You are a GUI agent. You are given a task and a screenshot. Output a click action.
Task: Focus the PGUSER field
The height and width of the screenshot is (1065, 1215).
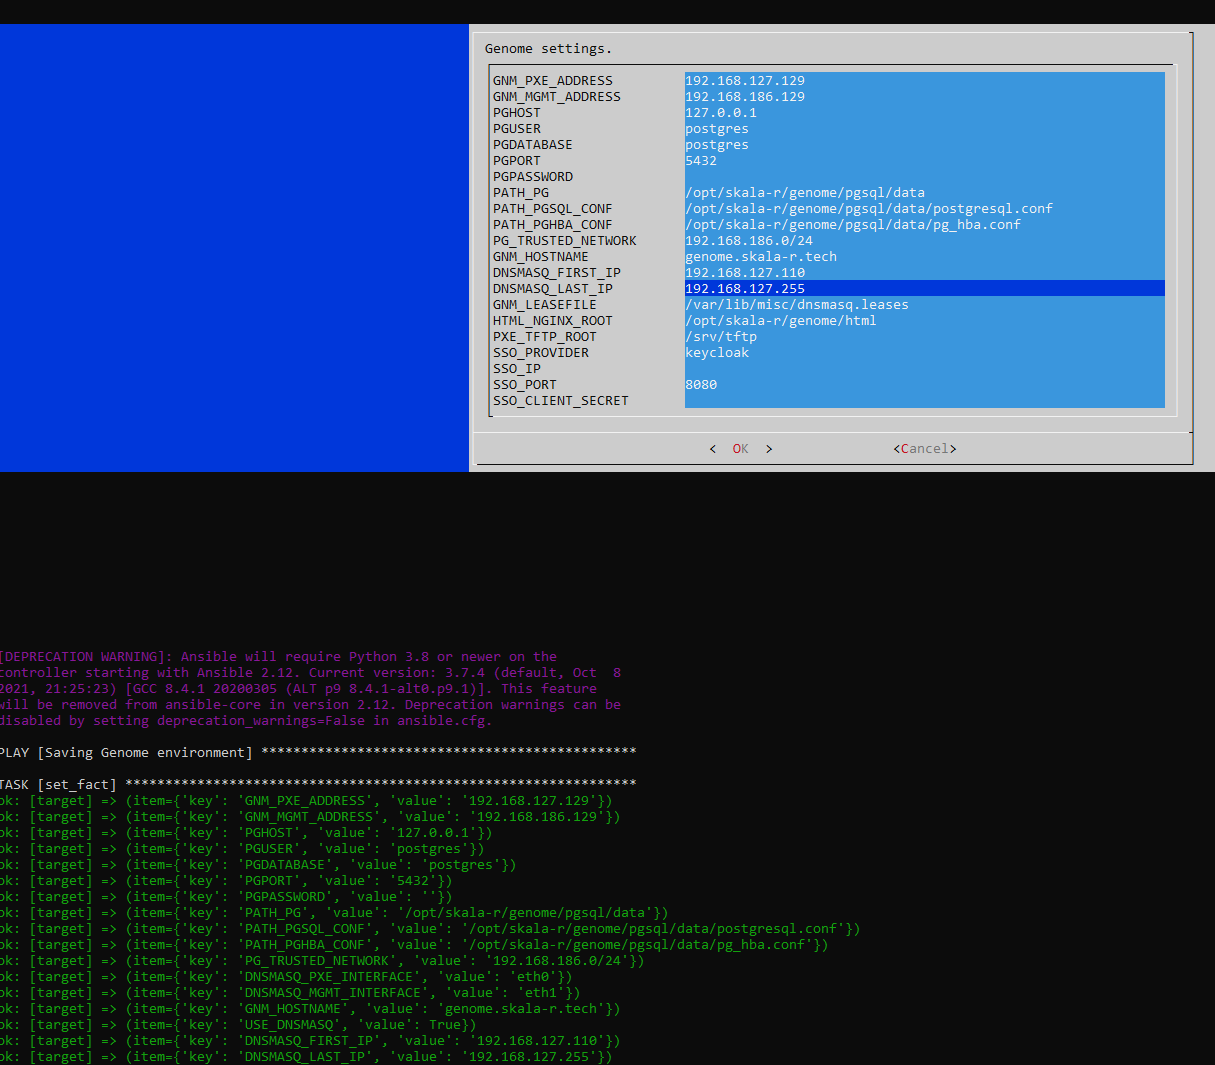(x=924, y=129)
